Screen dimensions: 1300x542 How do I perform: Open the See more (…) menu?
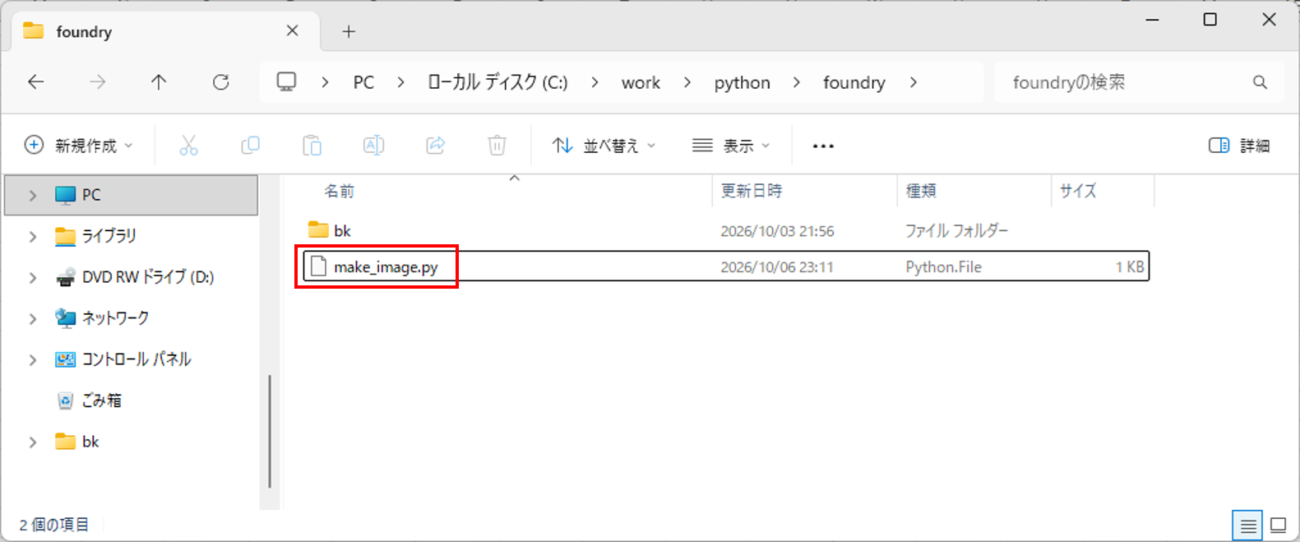click(x=823, y=146)
